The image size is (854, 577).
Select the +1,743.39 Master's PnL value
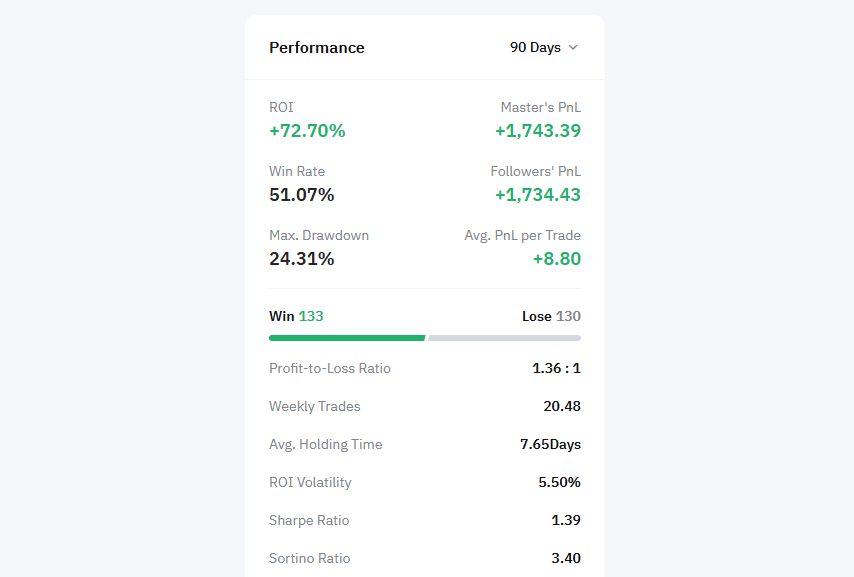(x=538, y=131)
